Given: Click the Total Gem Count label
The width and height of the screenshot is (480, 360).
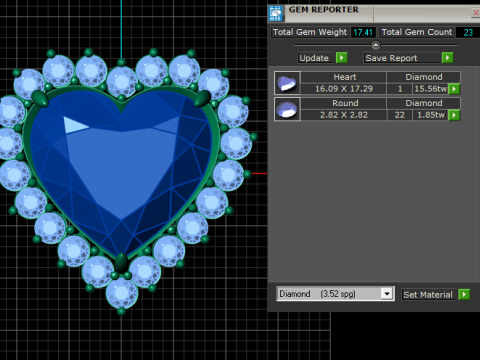Looking at the screenshot, I should [x=417, y=32].
